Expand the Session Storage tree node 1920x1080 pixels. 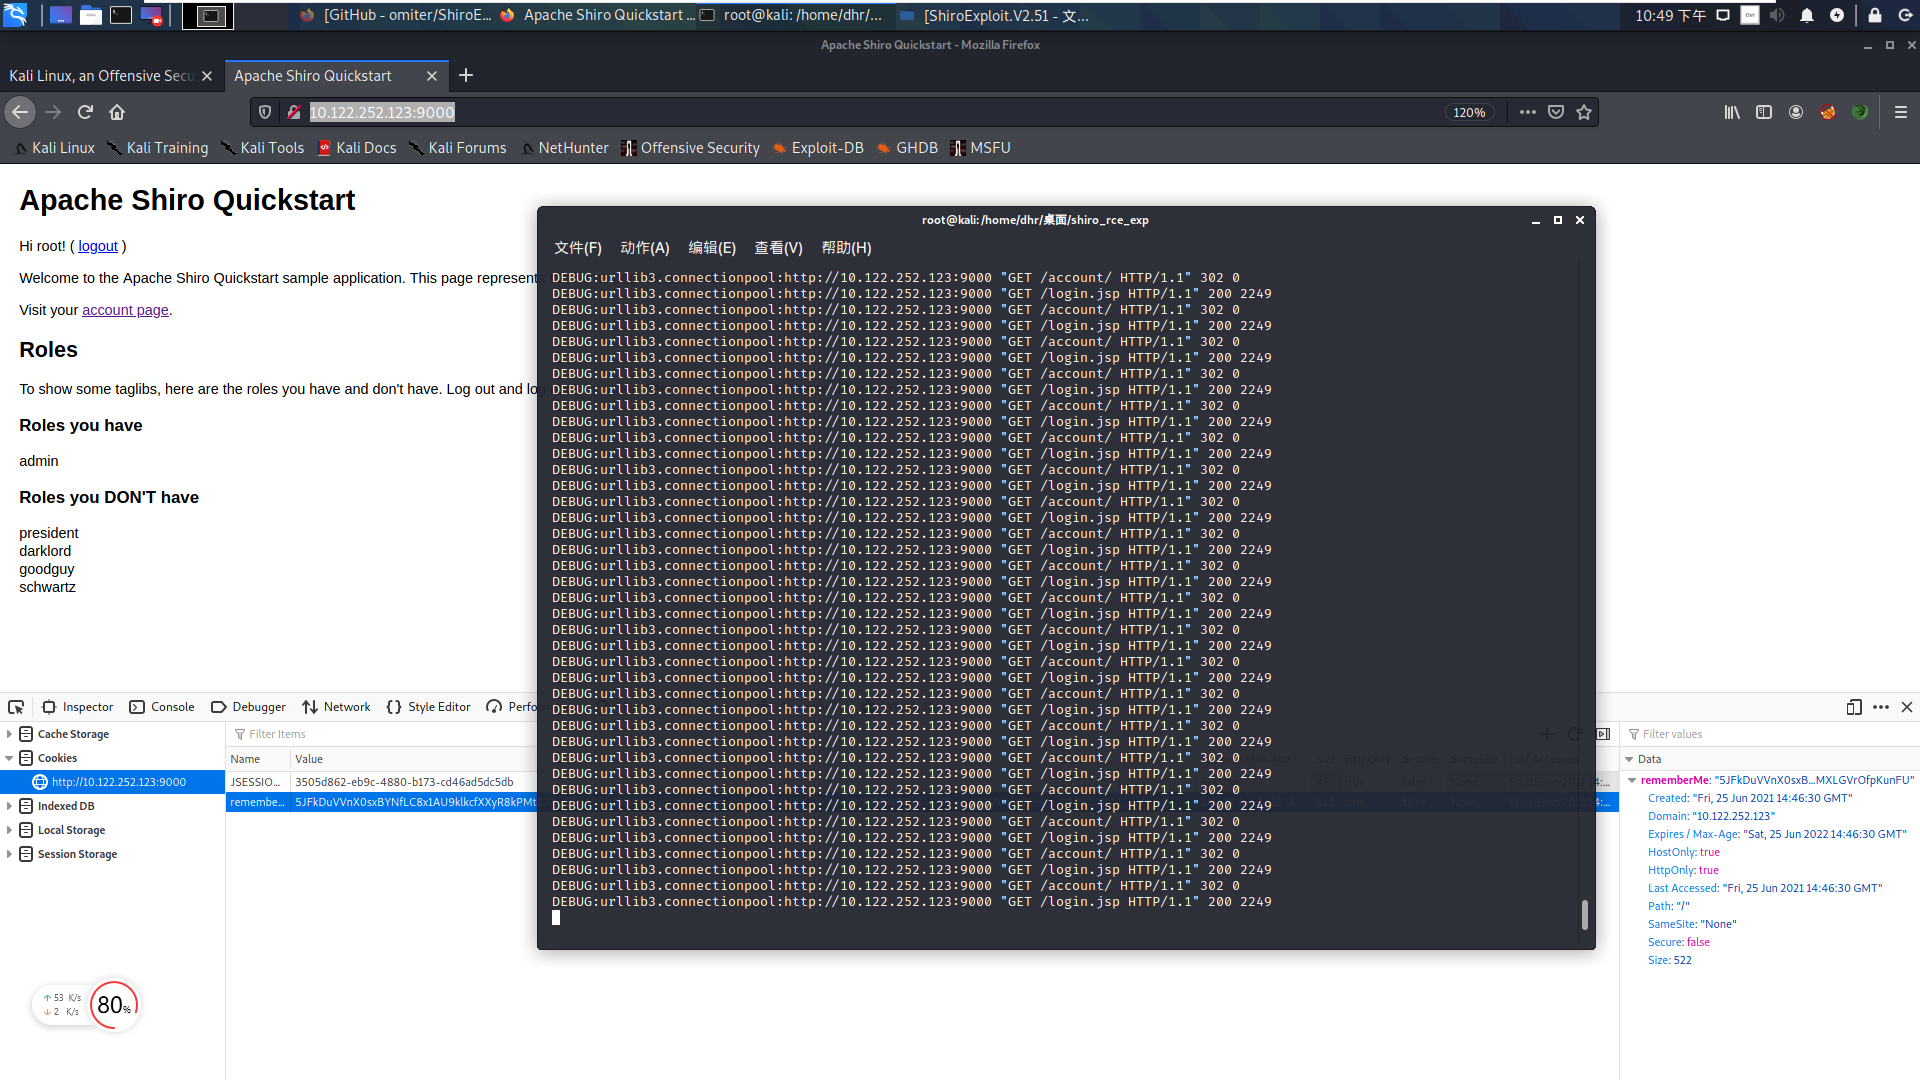pos(9,854)
